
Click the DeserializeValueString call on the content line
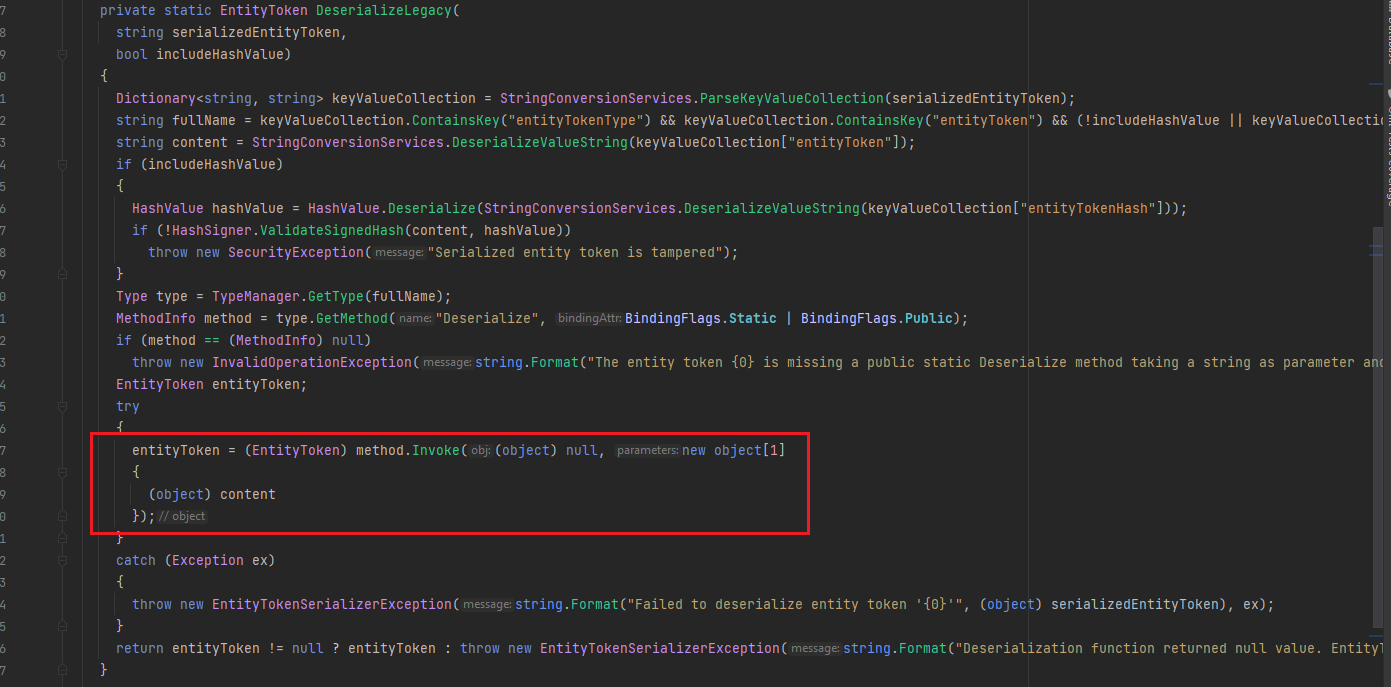pos(540,142)
